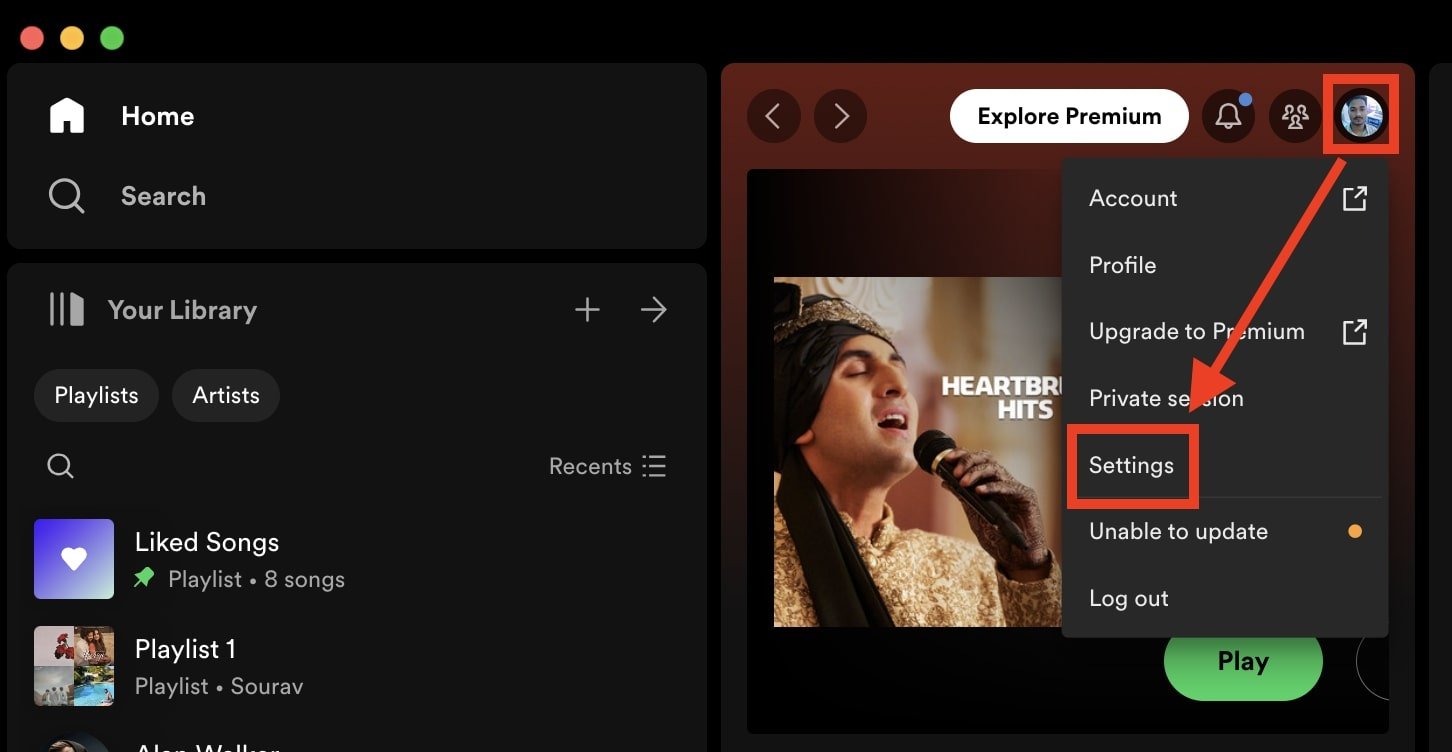Click the Liked Songs heart cover
The width and height of the screenshot is (1452, 752).
click(74, 559)
